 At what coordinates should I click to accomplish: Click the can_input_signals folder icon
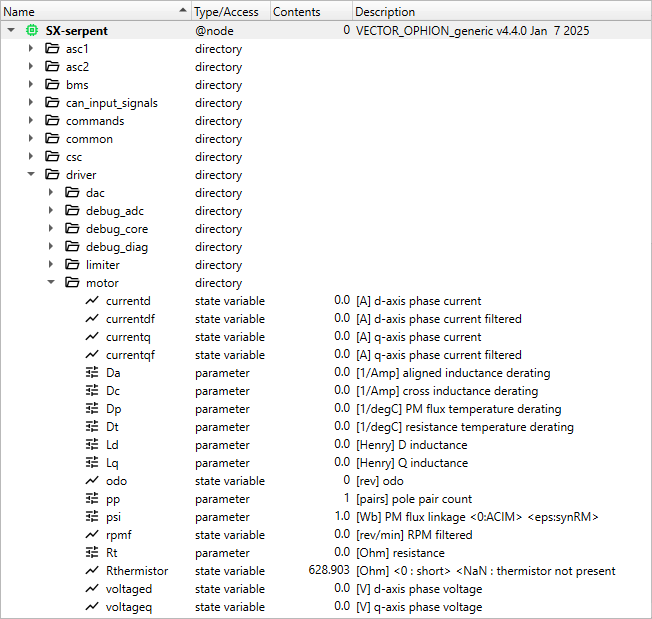coord(52,103)
